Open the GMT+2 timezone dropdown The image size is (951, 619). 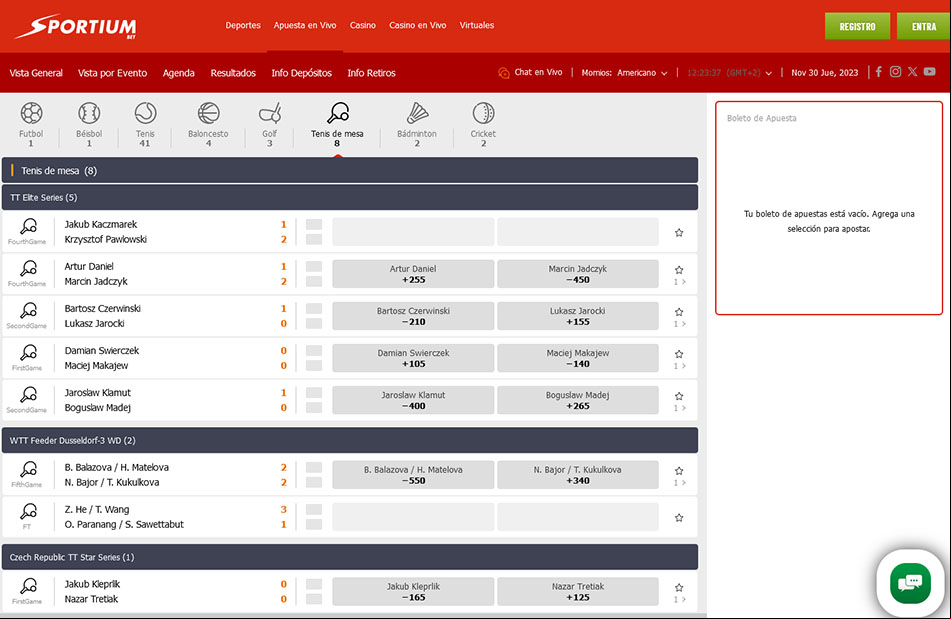pos(730,73)
